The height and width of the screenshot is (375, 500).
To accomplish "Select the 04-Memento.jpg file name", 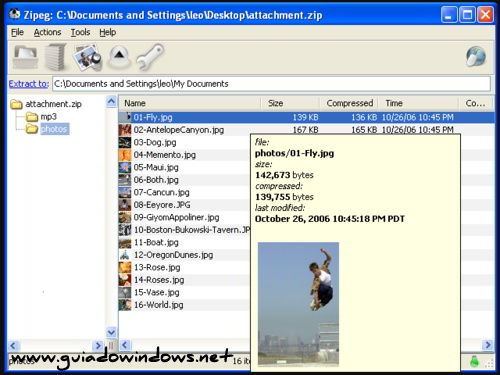I will pyautogui.click(x=165, y=155).
